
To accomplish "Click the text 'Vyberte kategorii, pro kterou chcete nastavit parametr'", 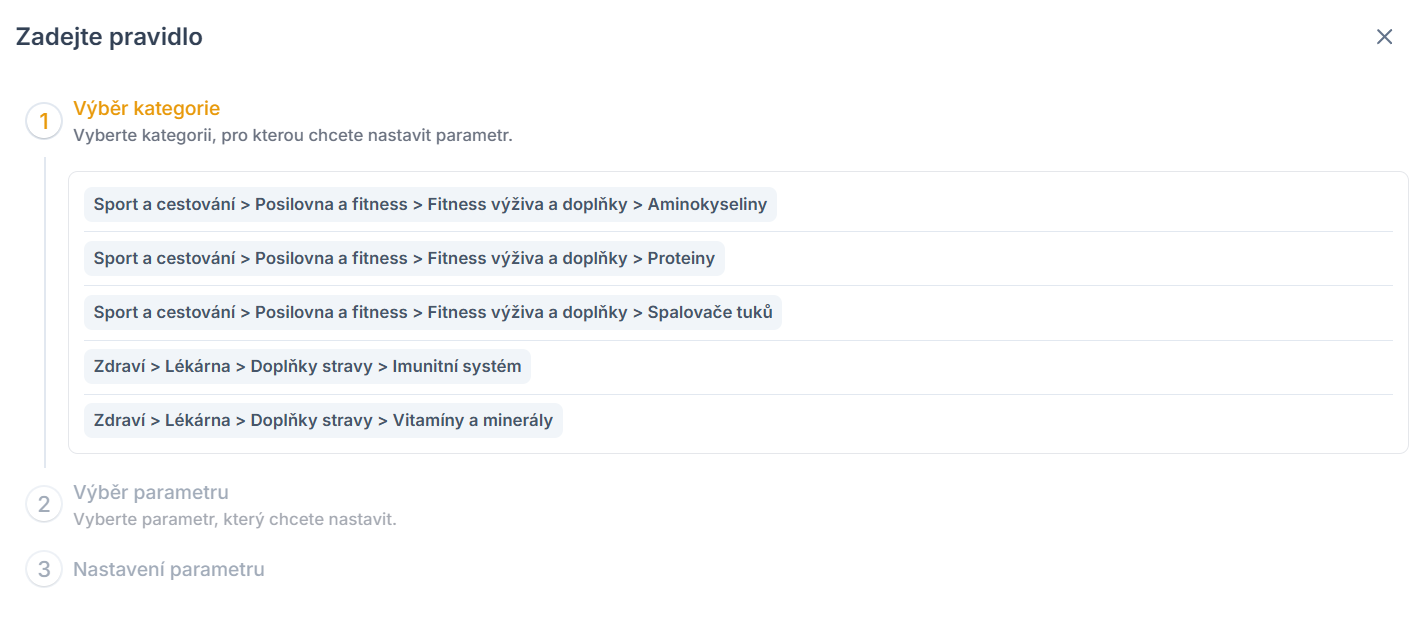I will 292,135.
